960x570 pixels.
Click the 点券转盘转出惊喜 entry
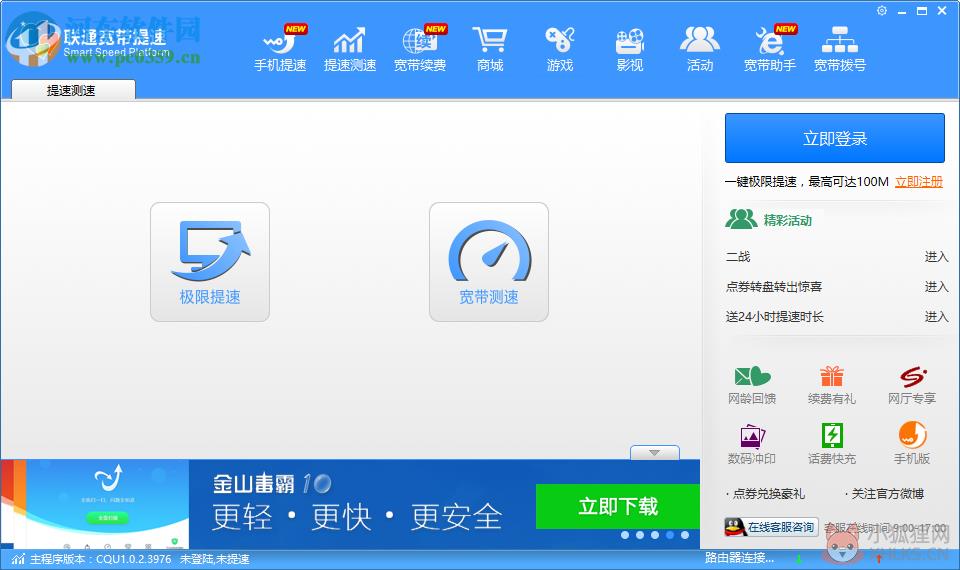(774, 287)
